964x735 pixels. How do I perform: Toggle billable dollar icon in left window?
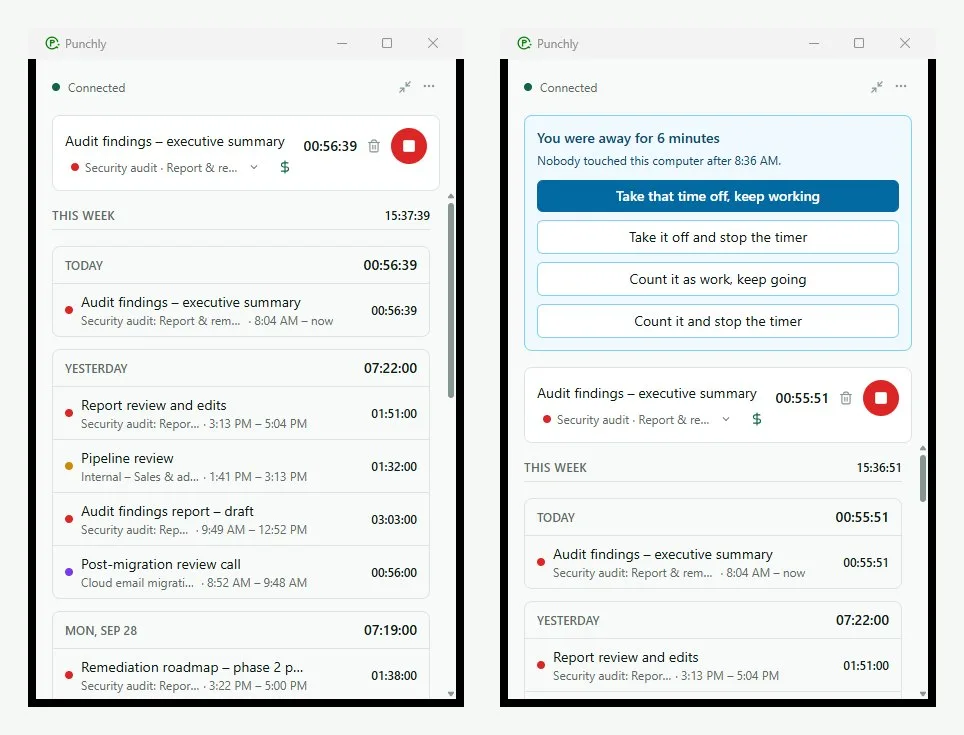(285, 167)
